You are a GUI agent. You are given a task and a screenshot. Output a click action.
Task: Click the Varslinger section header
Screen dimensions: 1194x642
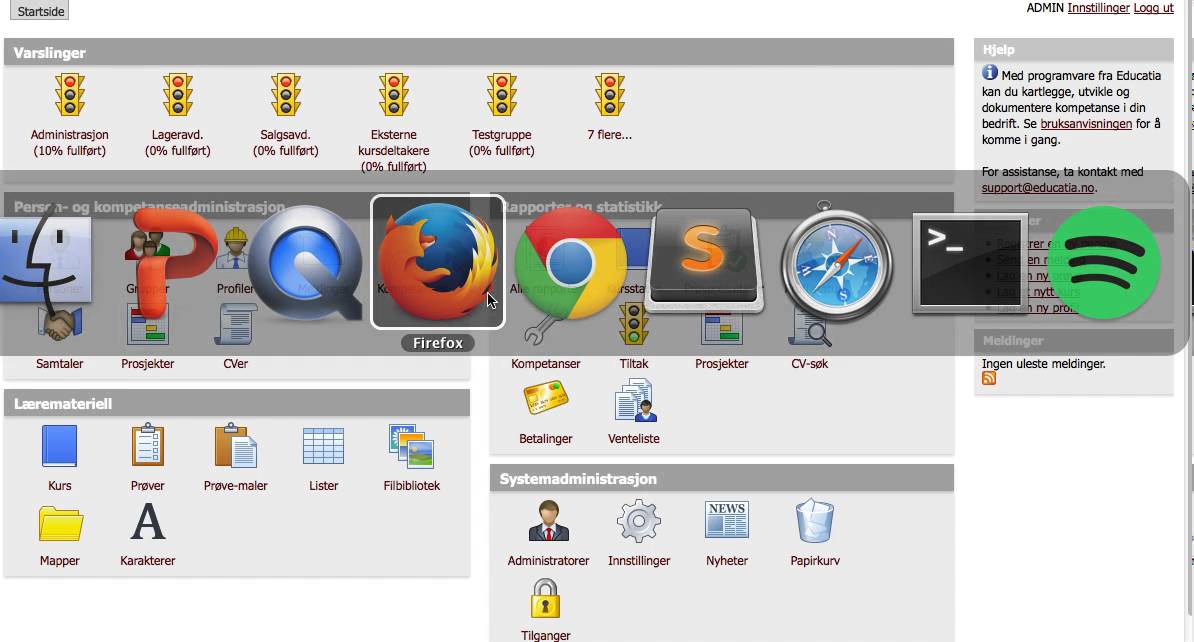pos(479,52)
